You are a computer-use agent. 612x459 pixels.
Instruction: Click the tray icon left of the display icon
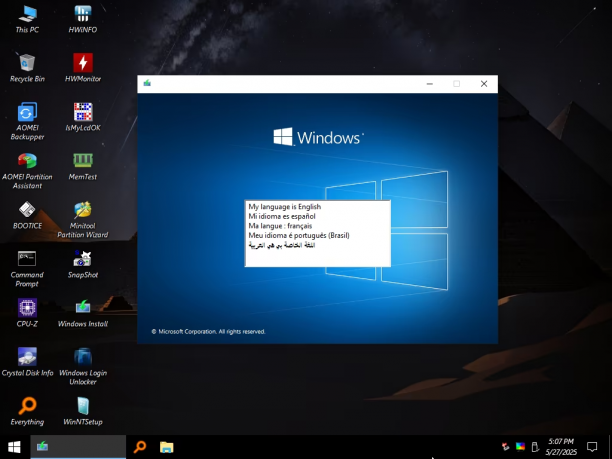[505, 447]
